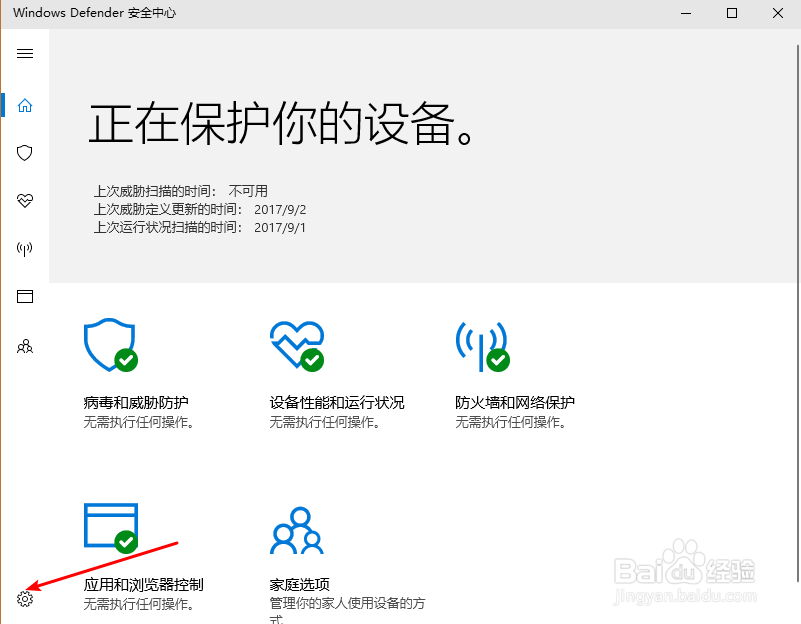Click 管理你的家人使用设备的方式 description
The width and height of the screenshot is (801, 624).
click(347, 611)
